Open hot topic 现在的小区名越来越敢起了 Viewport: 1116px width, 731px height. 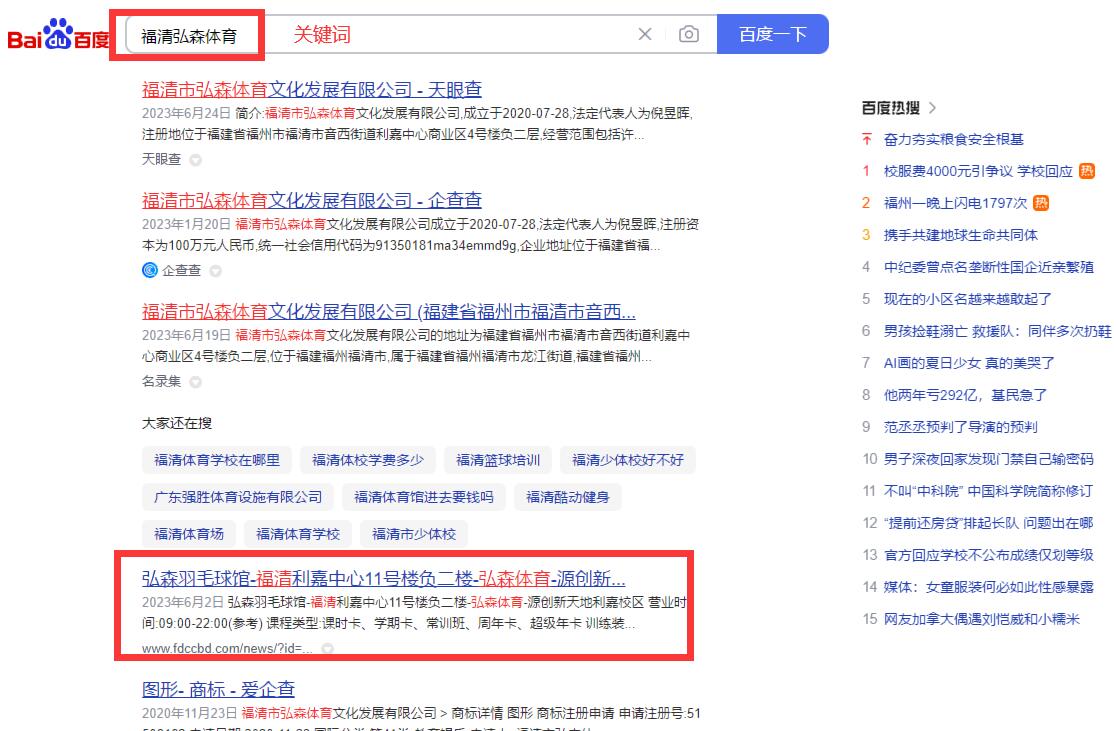967,299
